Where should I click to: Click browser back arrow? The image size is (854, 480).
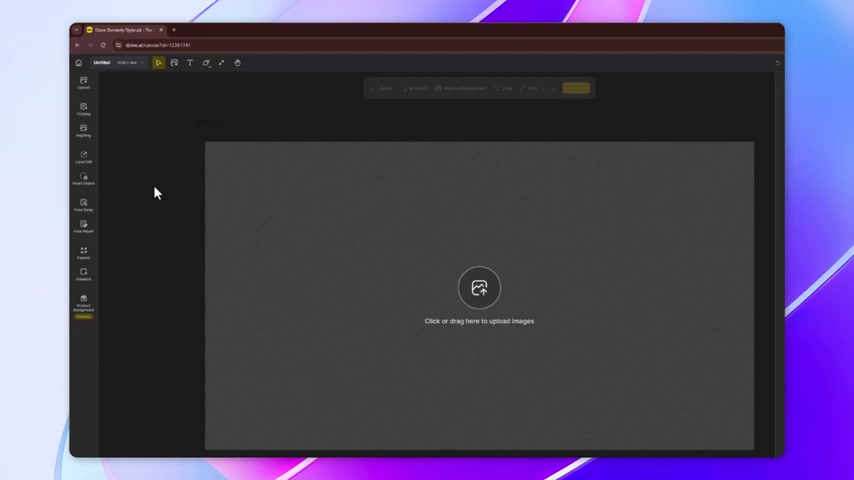click(x=77, y=45)
